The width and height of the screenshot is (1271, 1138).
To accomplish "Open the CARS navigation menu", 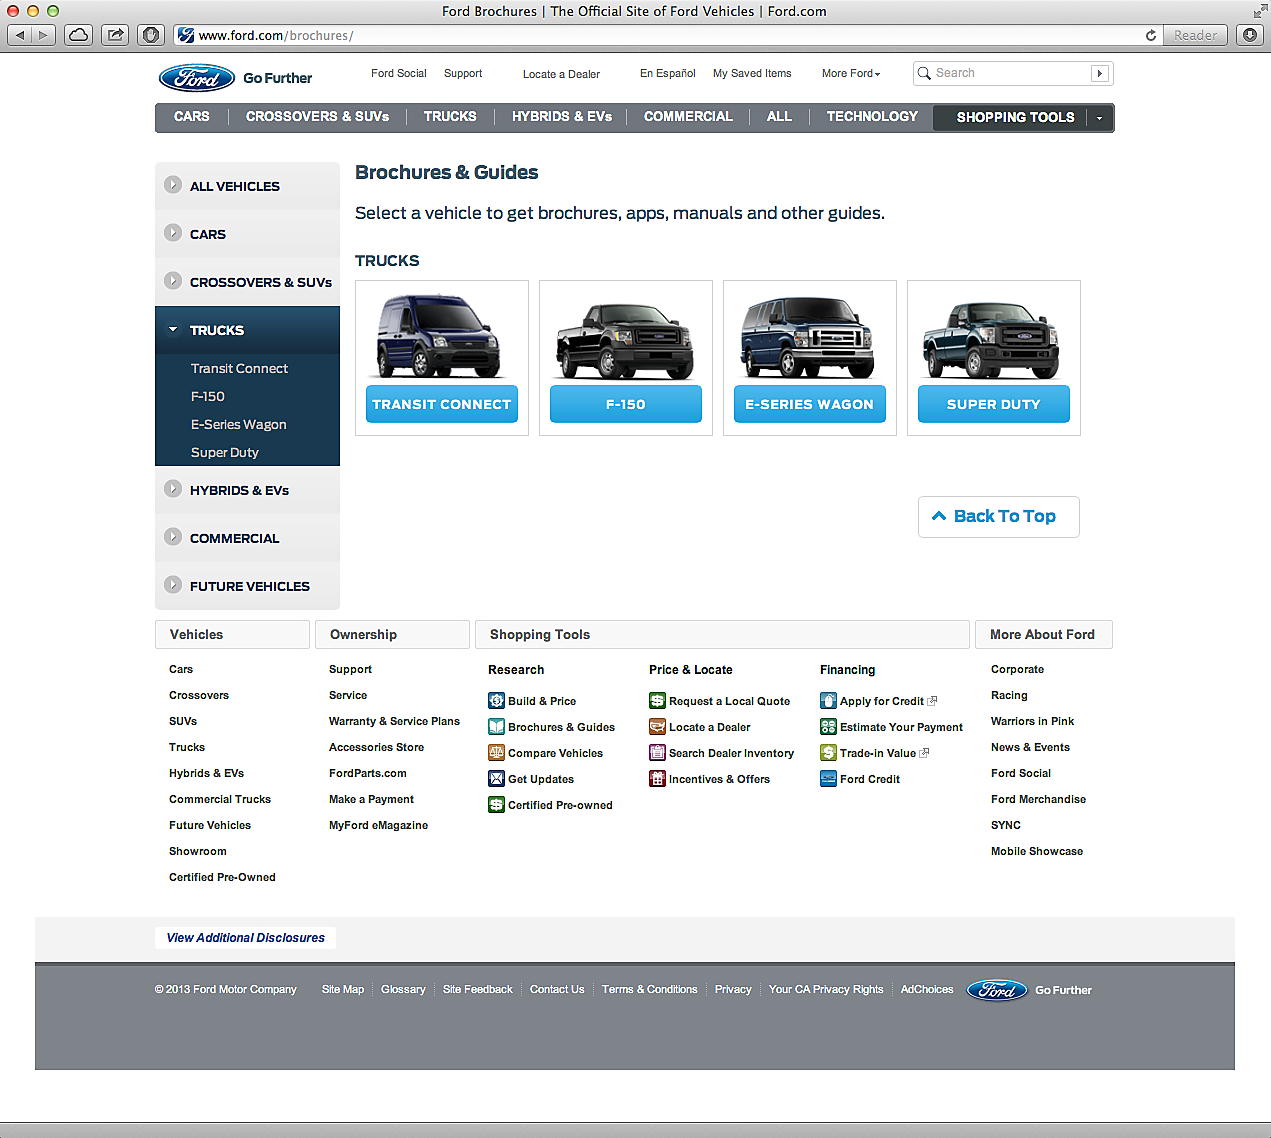I will click(x=192, y=117).
